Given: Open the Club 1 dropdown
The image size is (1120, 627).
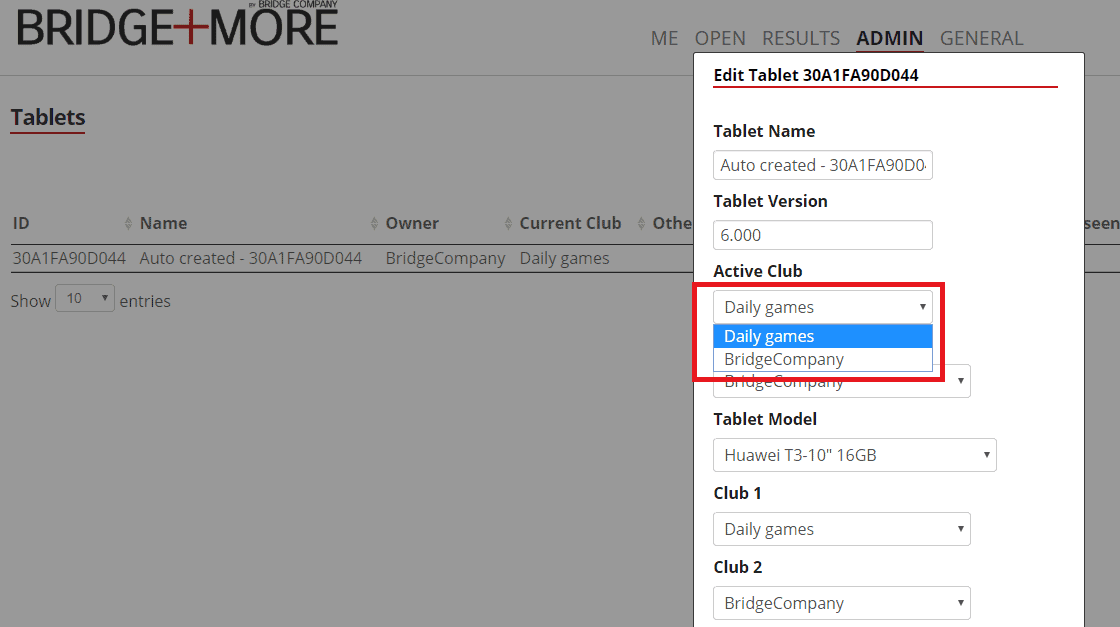Looking at the screenshot, I should pos(841,529).
